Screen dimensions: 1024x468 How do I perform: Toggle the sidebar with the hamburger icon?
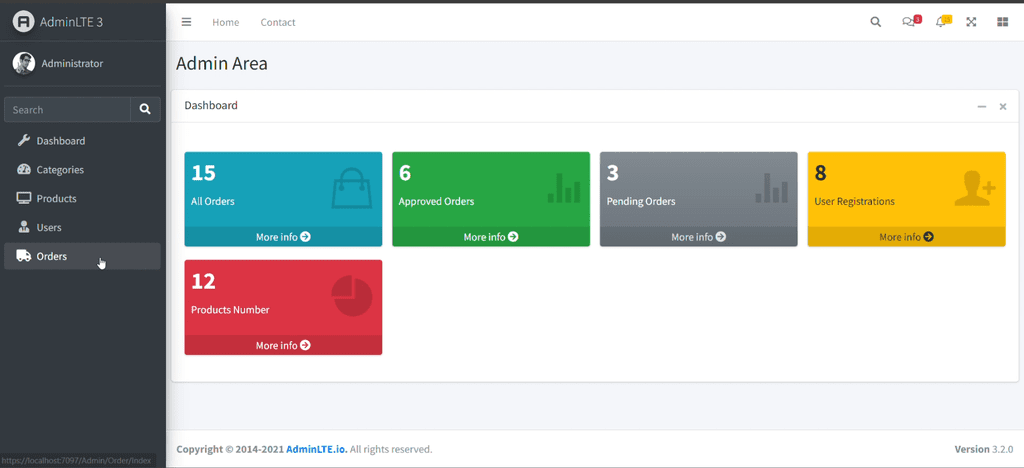(186, 22)
